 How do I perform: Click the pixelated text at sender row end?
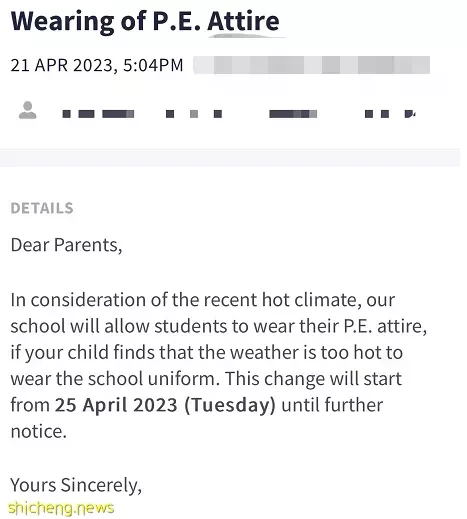click(390, 114)
